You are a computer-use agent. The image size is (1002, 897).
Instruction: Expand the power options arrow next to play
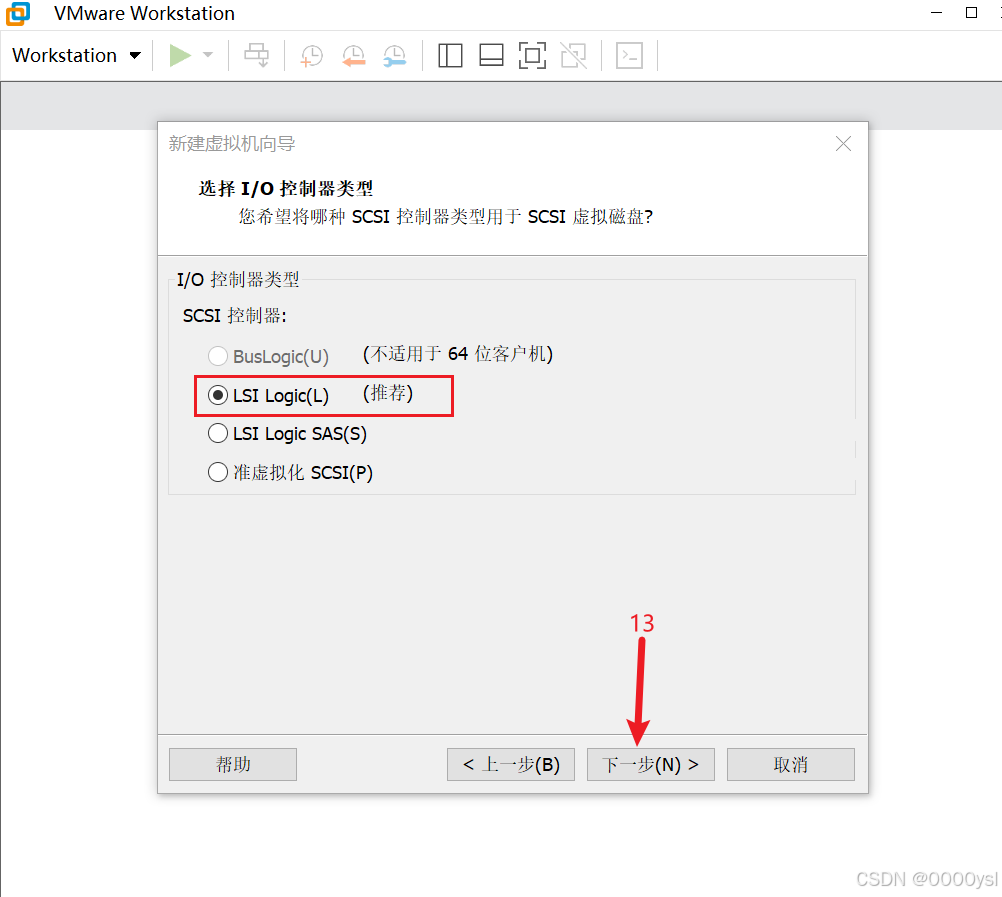(x=208, y=56)
